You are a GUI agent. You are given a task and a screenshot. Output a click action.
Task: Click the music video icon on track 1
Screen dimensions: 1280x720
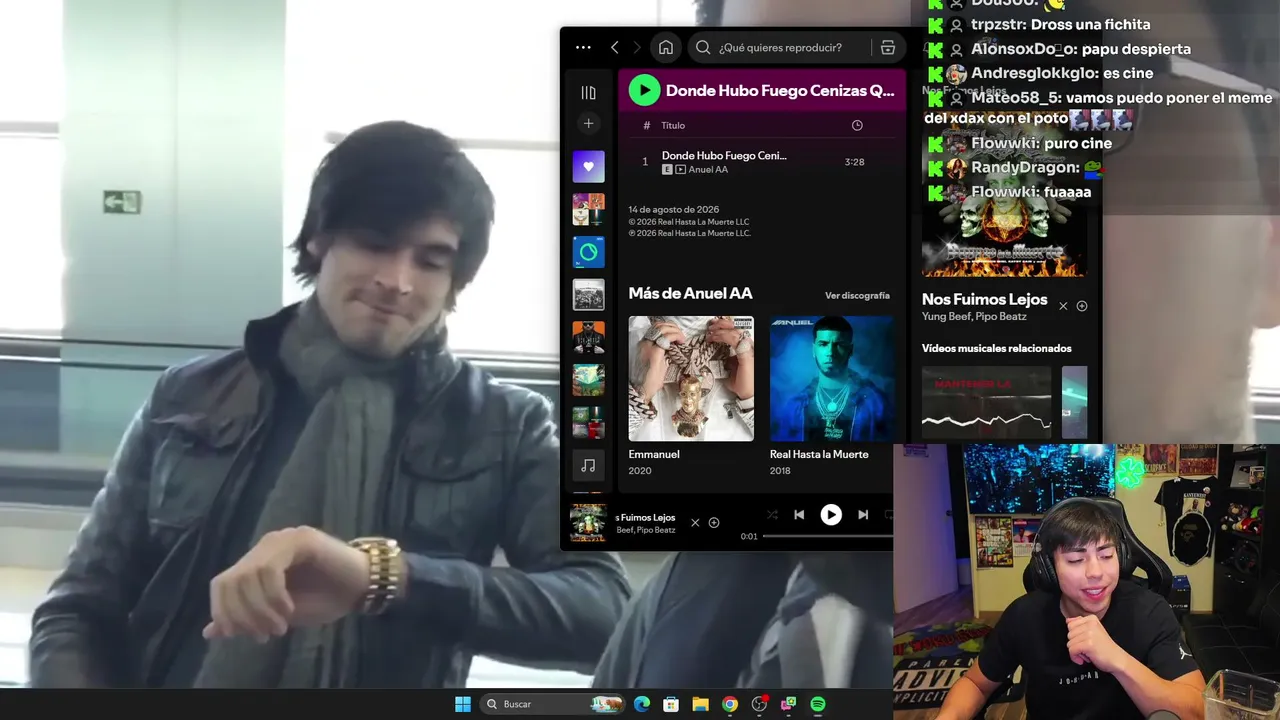point(680,170)
